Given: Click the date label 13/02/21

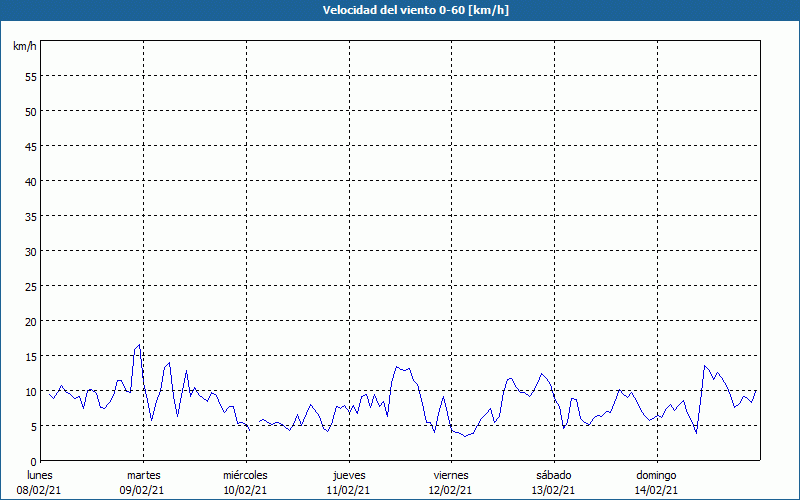Looking at the screenshot, I should click(x=554, y=490).
